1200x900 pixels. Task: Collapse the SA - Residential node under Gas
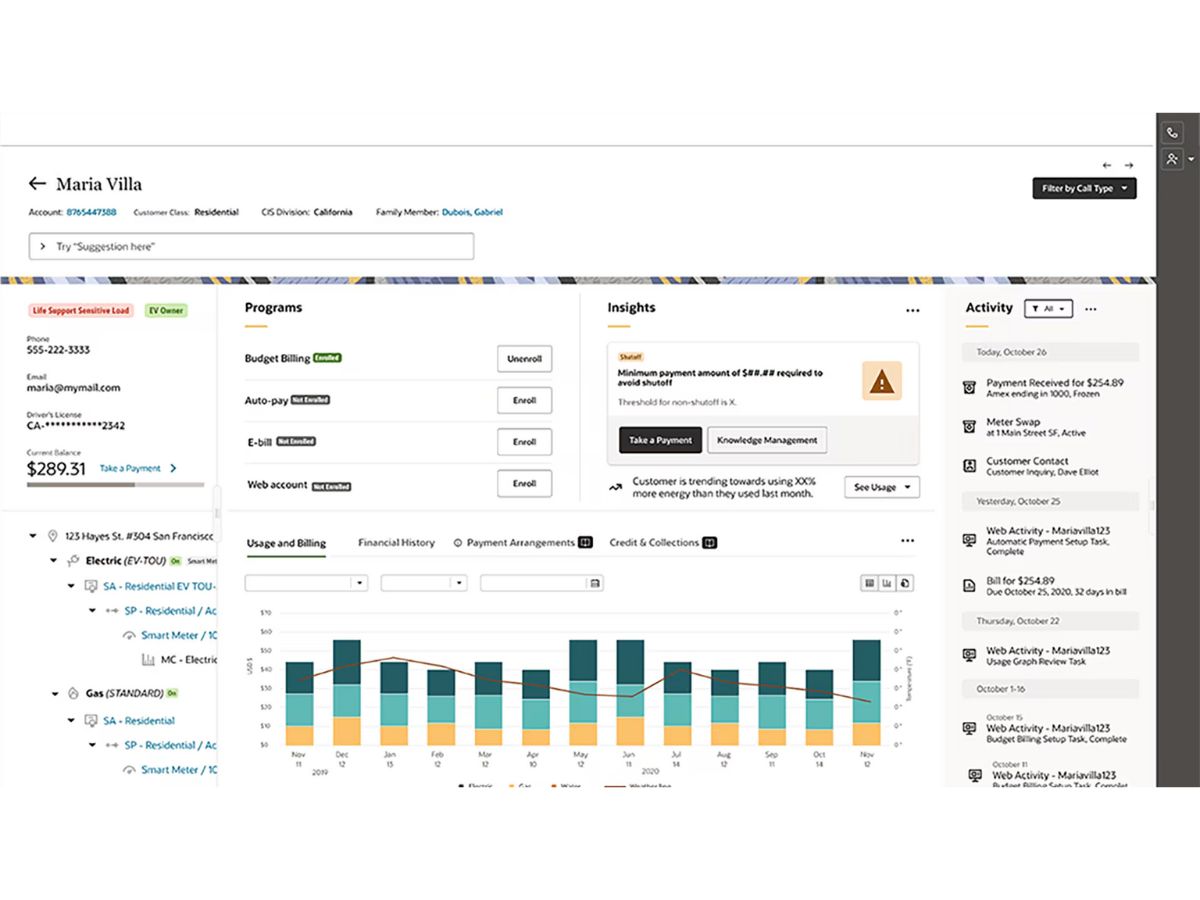point(71,721)
